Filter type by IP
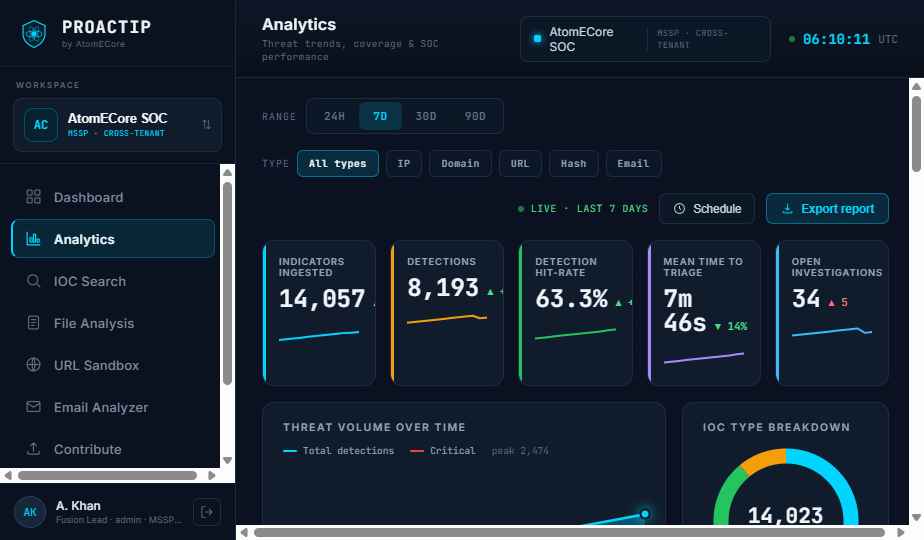The image size is (924, 540). 404,163
